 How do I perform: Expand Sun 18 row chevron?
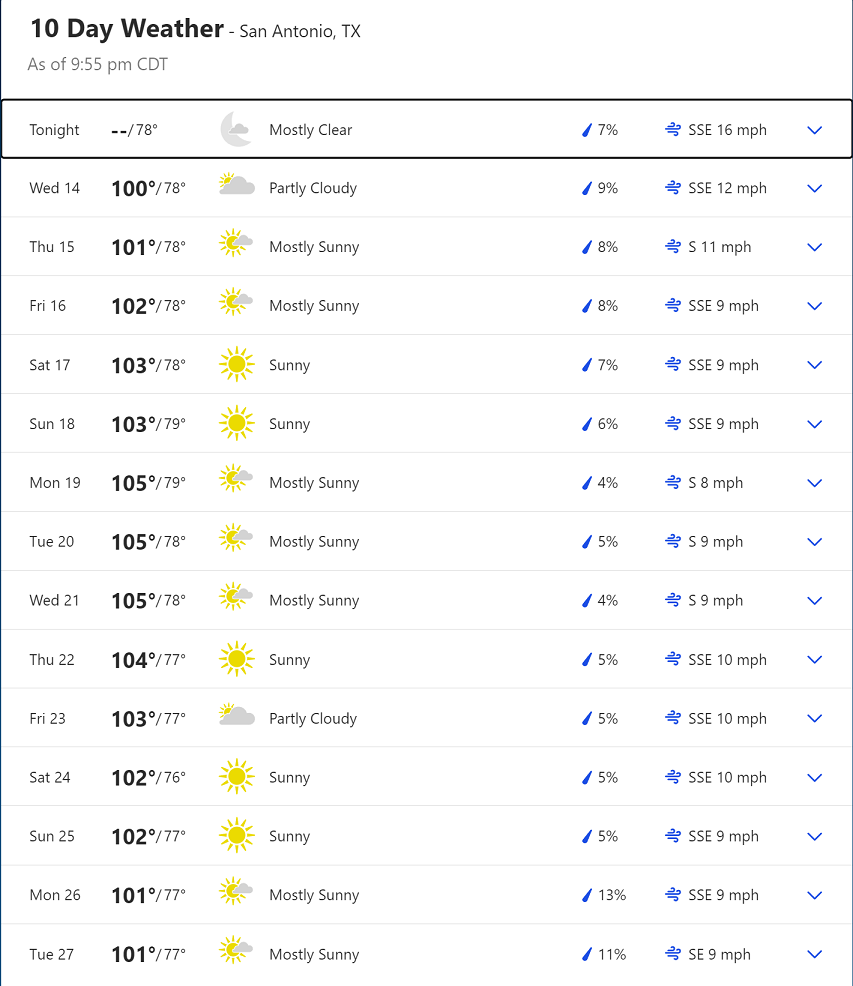(x=815, y=424)
